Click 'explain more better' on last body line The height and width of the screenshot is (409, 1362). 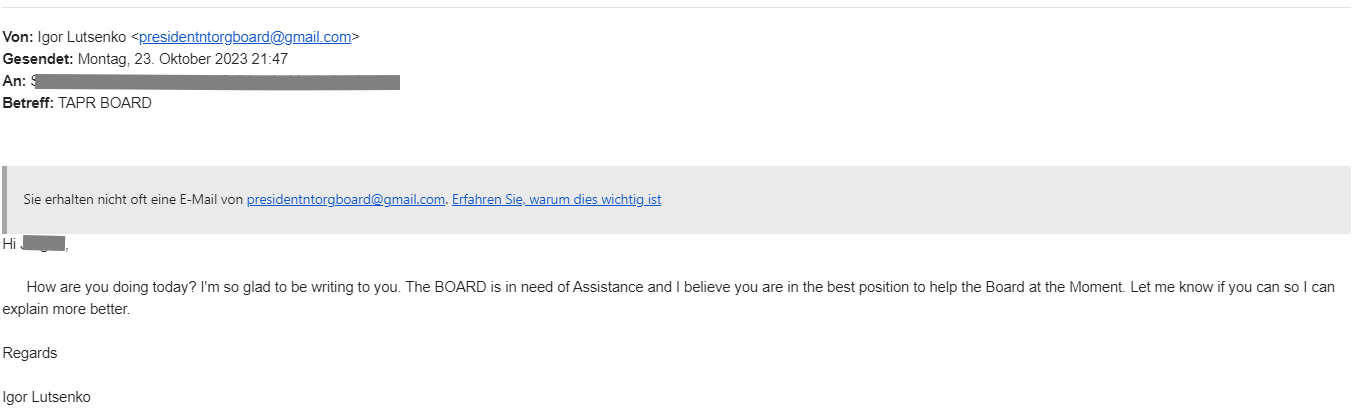[66, 309]
